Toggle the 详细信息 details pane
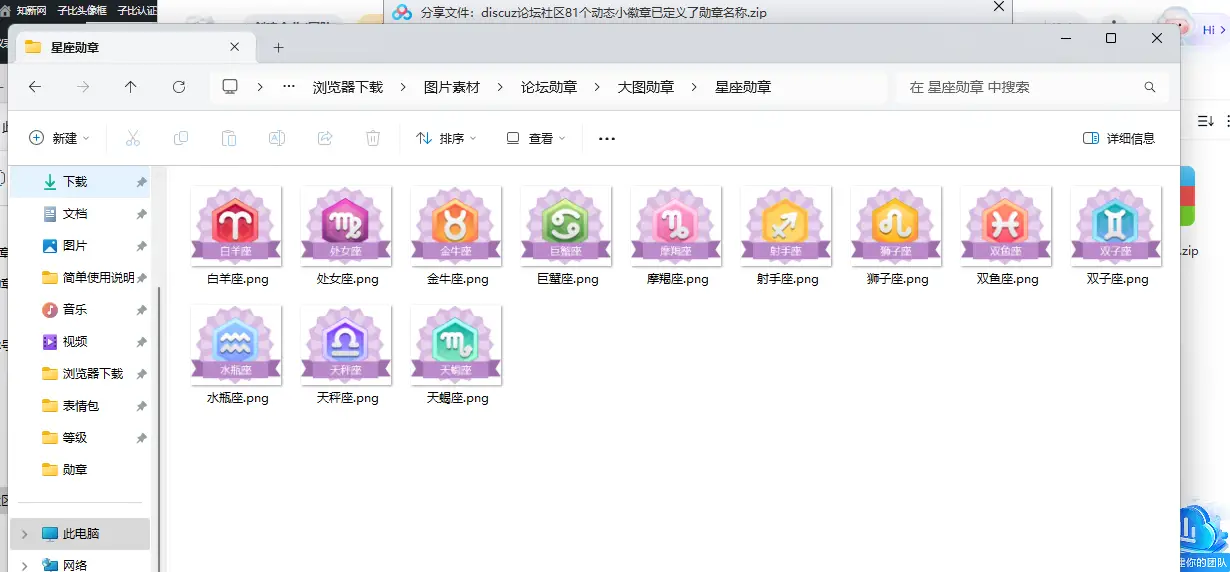The height and width of the screenshot is (572, 1230). 1119,138
